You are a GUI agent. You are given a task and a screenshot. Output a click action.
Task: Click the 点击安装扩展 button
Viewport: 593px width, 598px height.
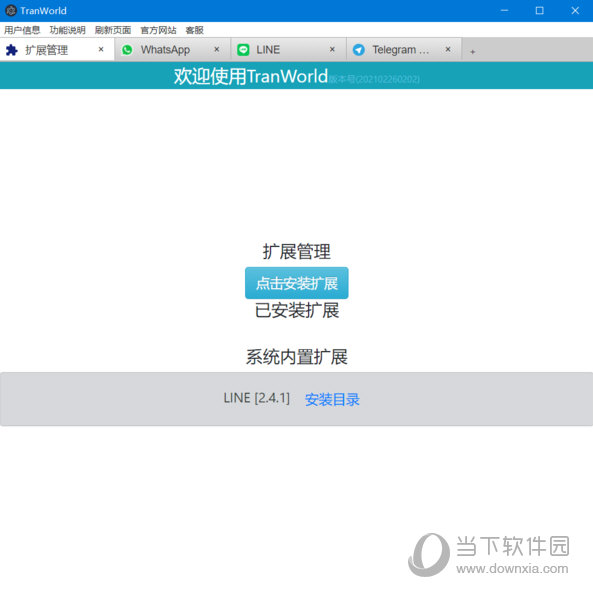[297, 283]
